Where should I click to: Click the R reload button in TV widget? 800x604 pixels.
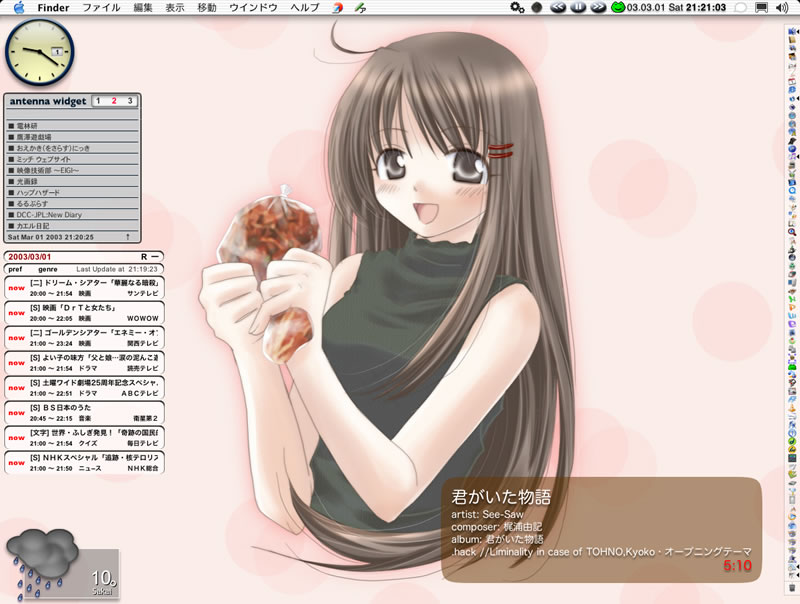(x=144, y=257)
